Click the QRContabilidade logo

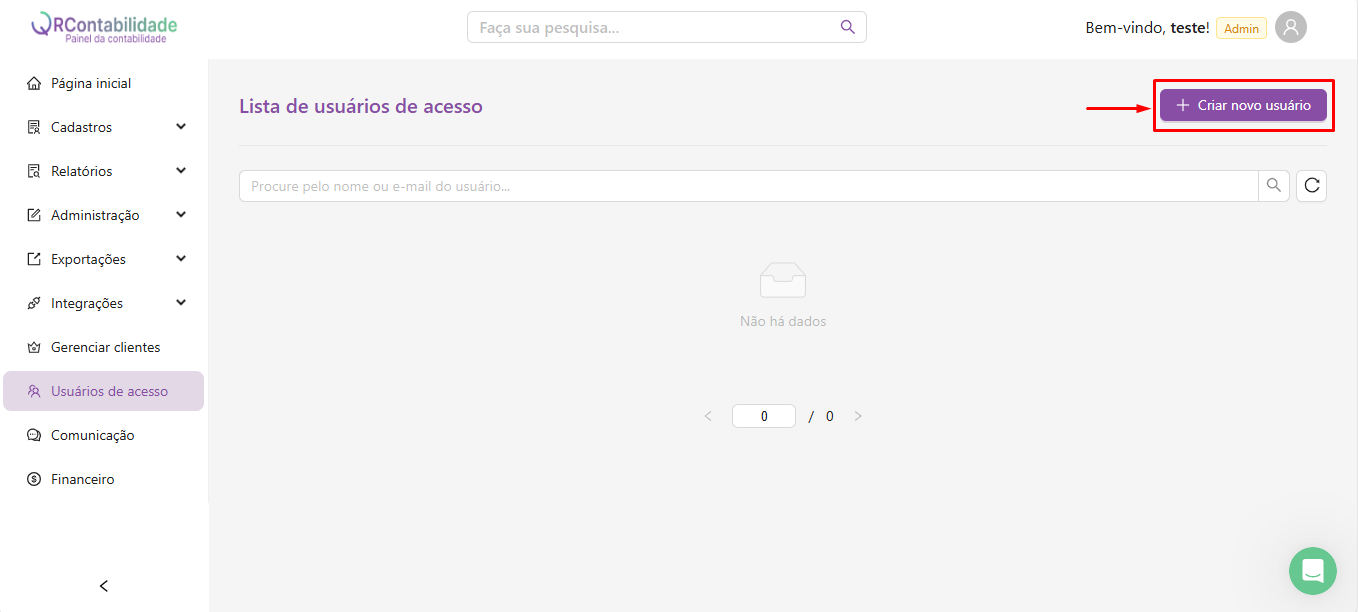coord(104,28)
